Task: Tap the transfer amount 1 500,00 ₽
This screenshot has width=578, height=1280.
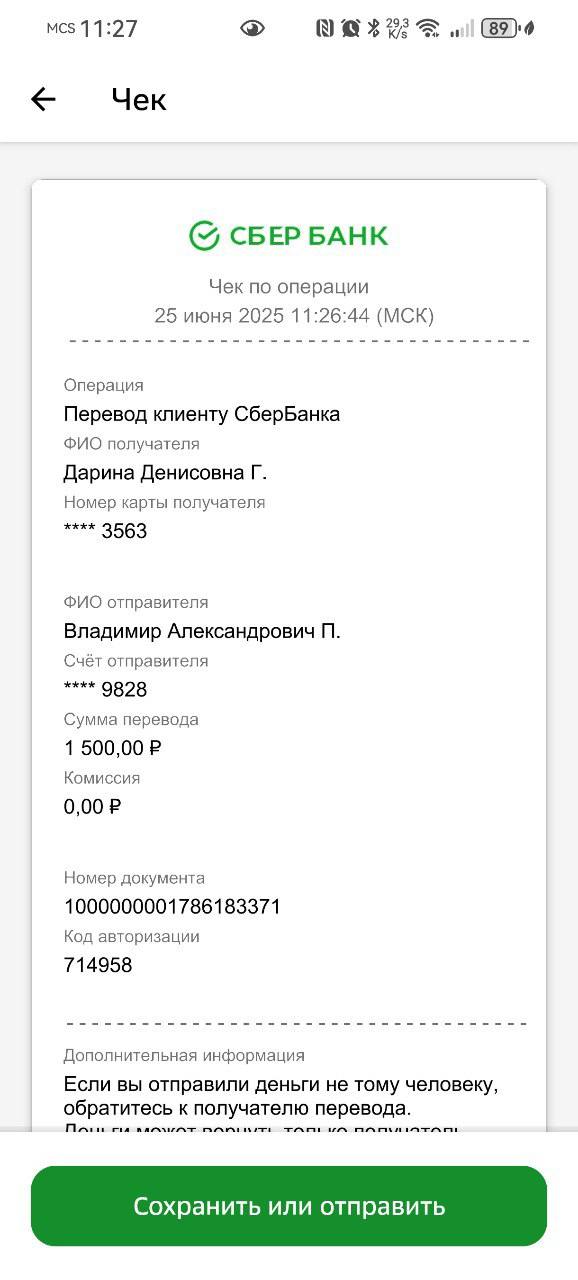Action: pyautogui.click(x=113, y=748)
